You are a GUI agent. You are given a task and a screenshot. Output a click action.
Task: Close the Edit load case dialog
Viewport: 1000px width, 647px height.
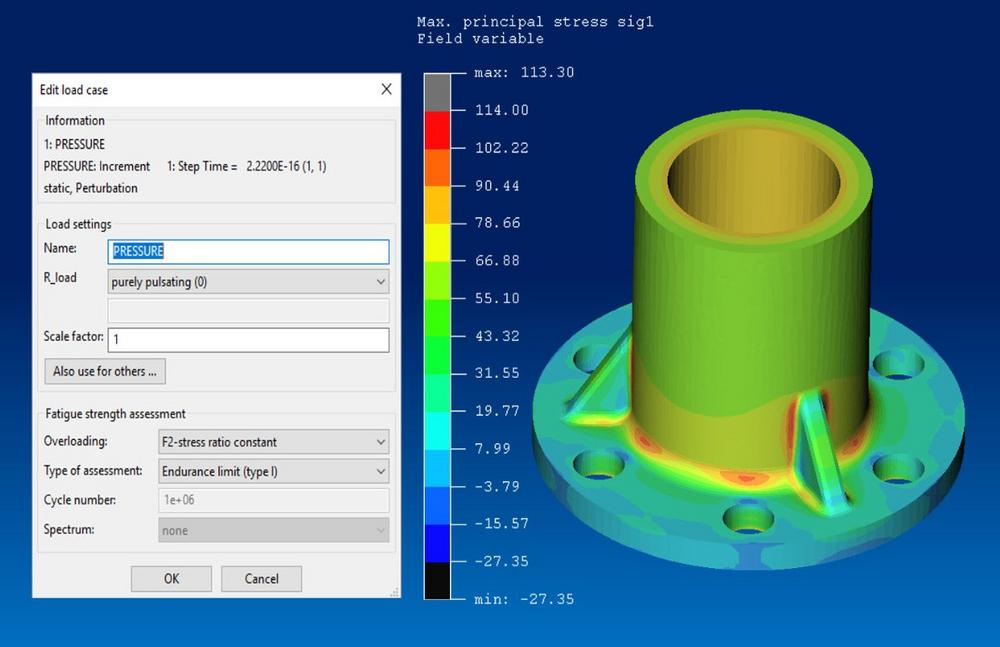(x=386, y=90)
